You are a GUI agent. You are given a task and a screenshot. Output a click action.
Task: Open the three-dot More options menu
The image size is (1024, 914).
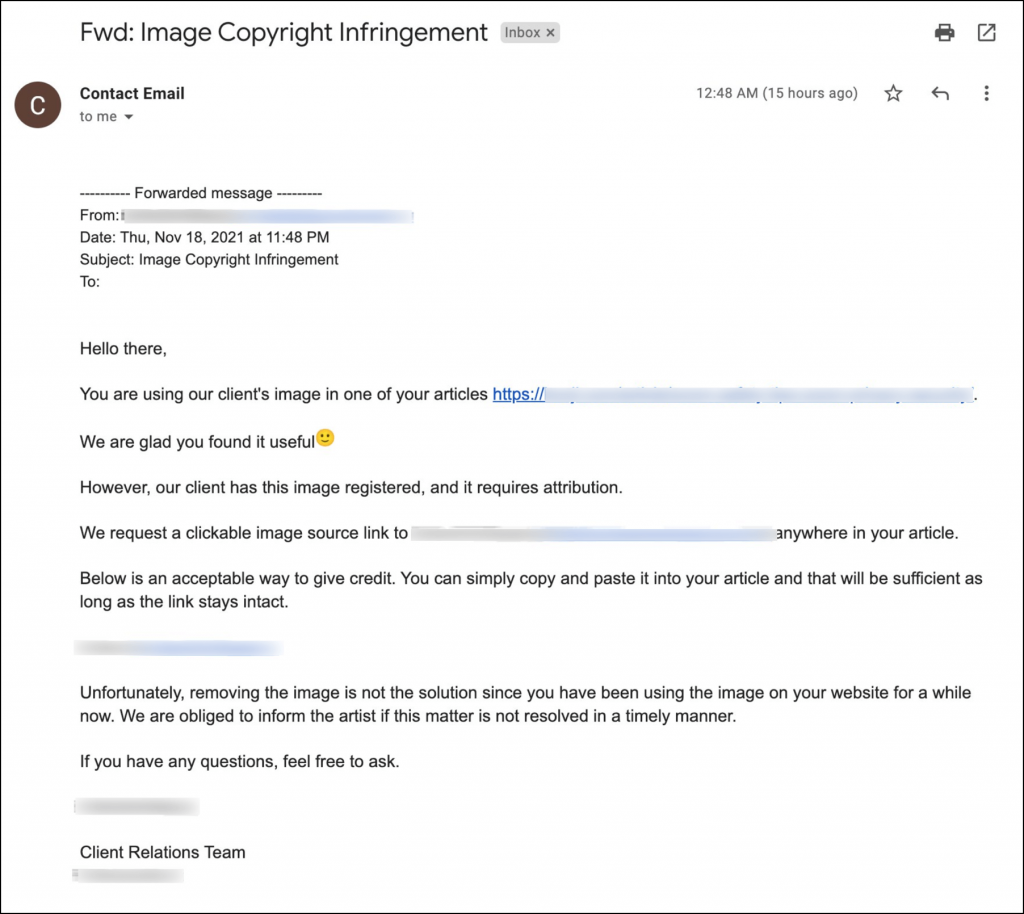986,93
